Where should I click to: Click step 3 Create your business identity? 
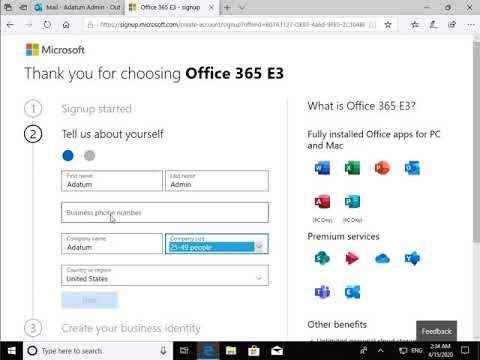pyautogui.click(x=131, y=328)
